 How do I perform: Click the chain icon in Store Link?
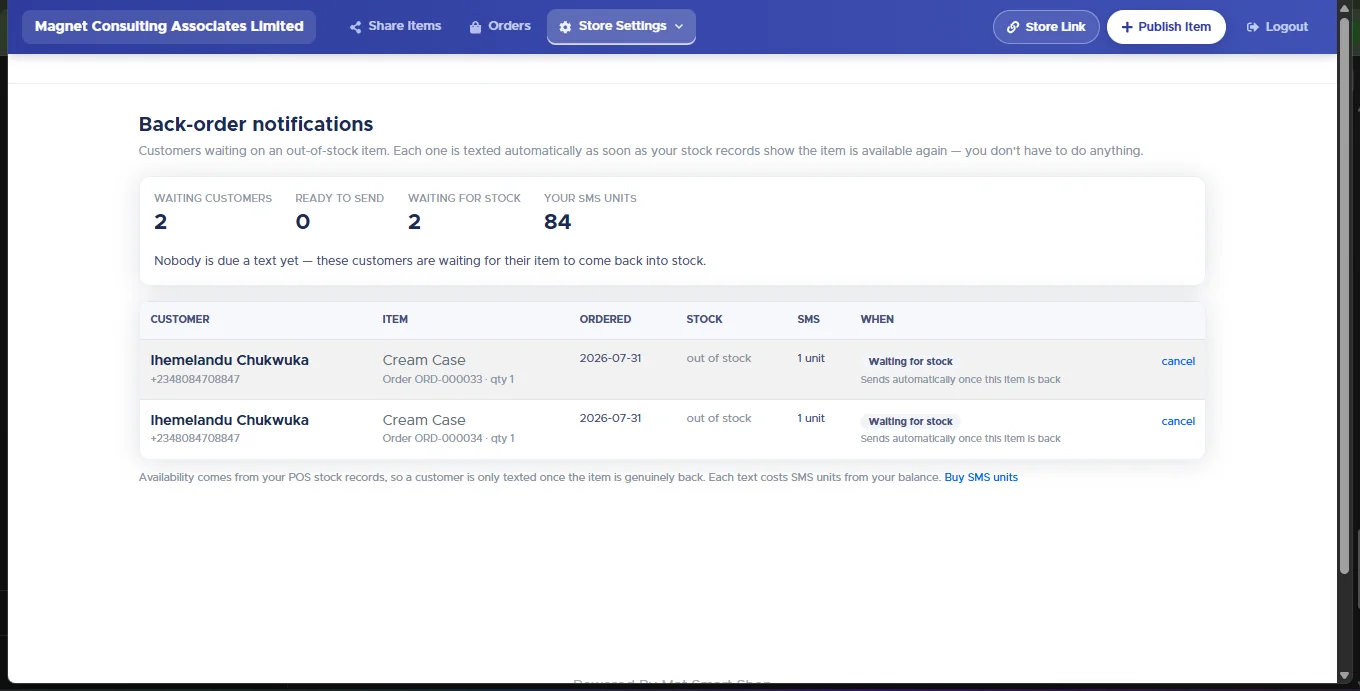point(1013,27)
